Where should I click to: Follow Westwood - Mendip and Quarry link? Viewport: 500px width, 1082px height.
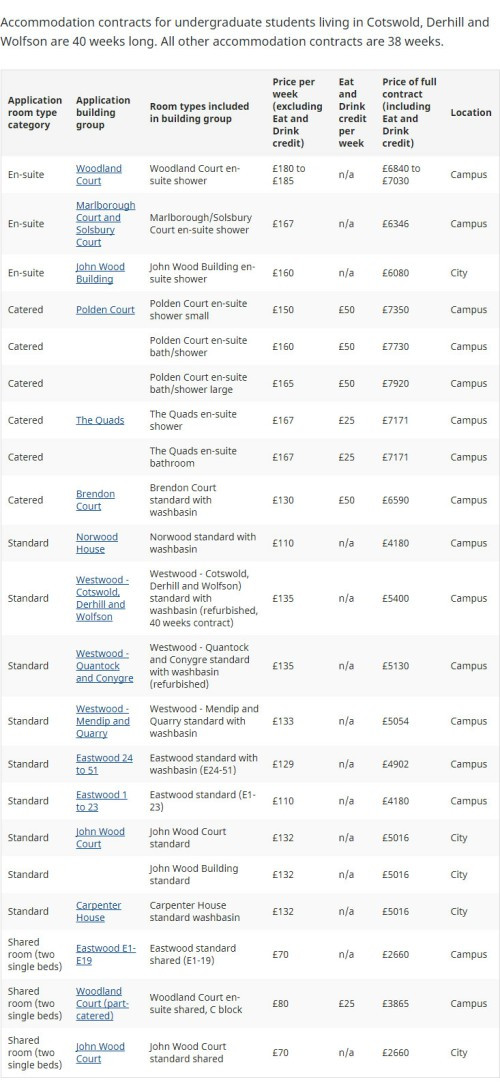click(x=103, y=721)
